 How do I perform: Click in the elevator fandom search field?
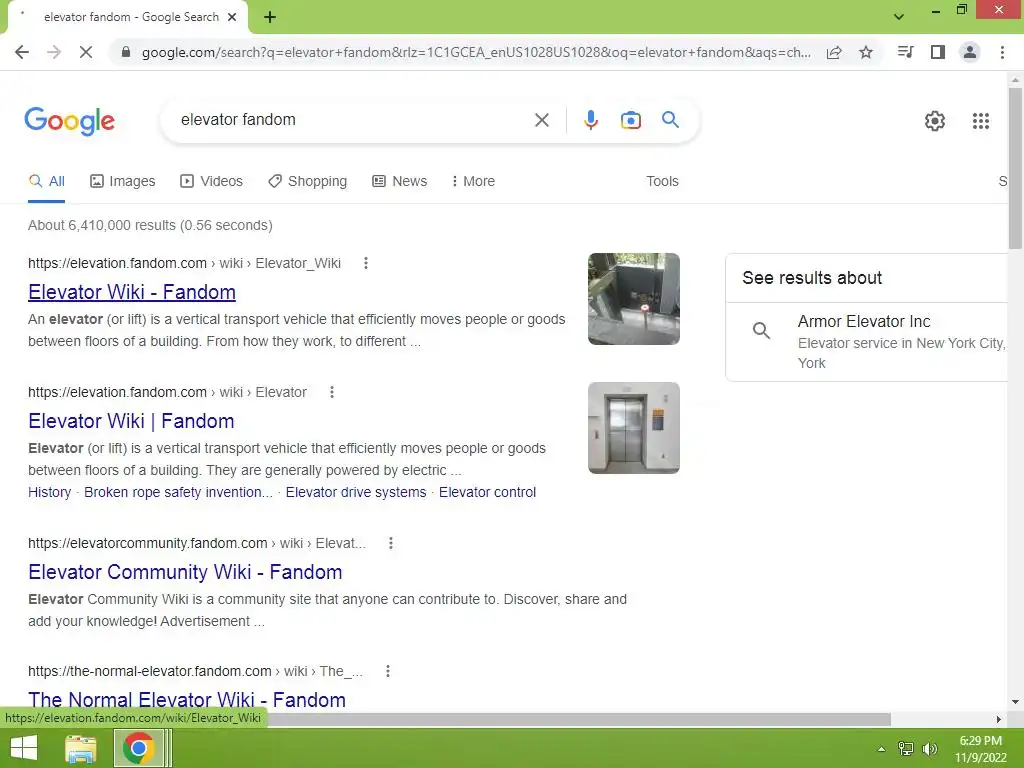(353, 120)
